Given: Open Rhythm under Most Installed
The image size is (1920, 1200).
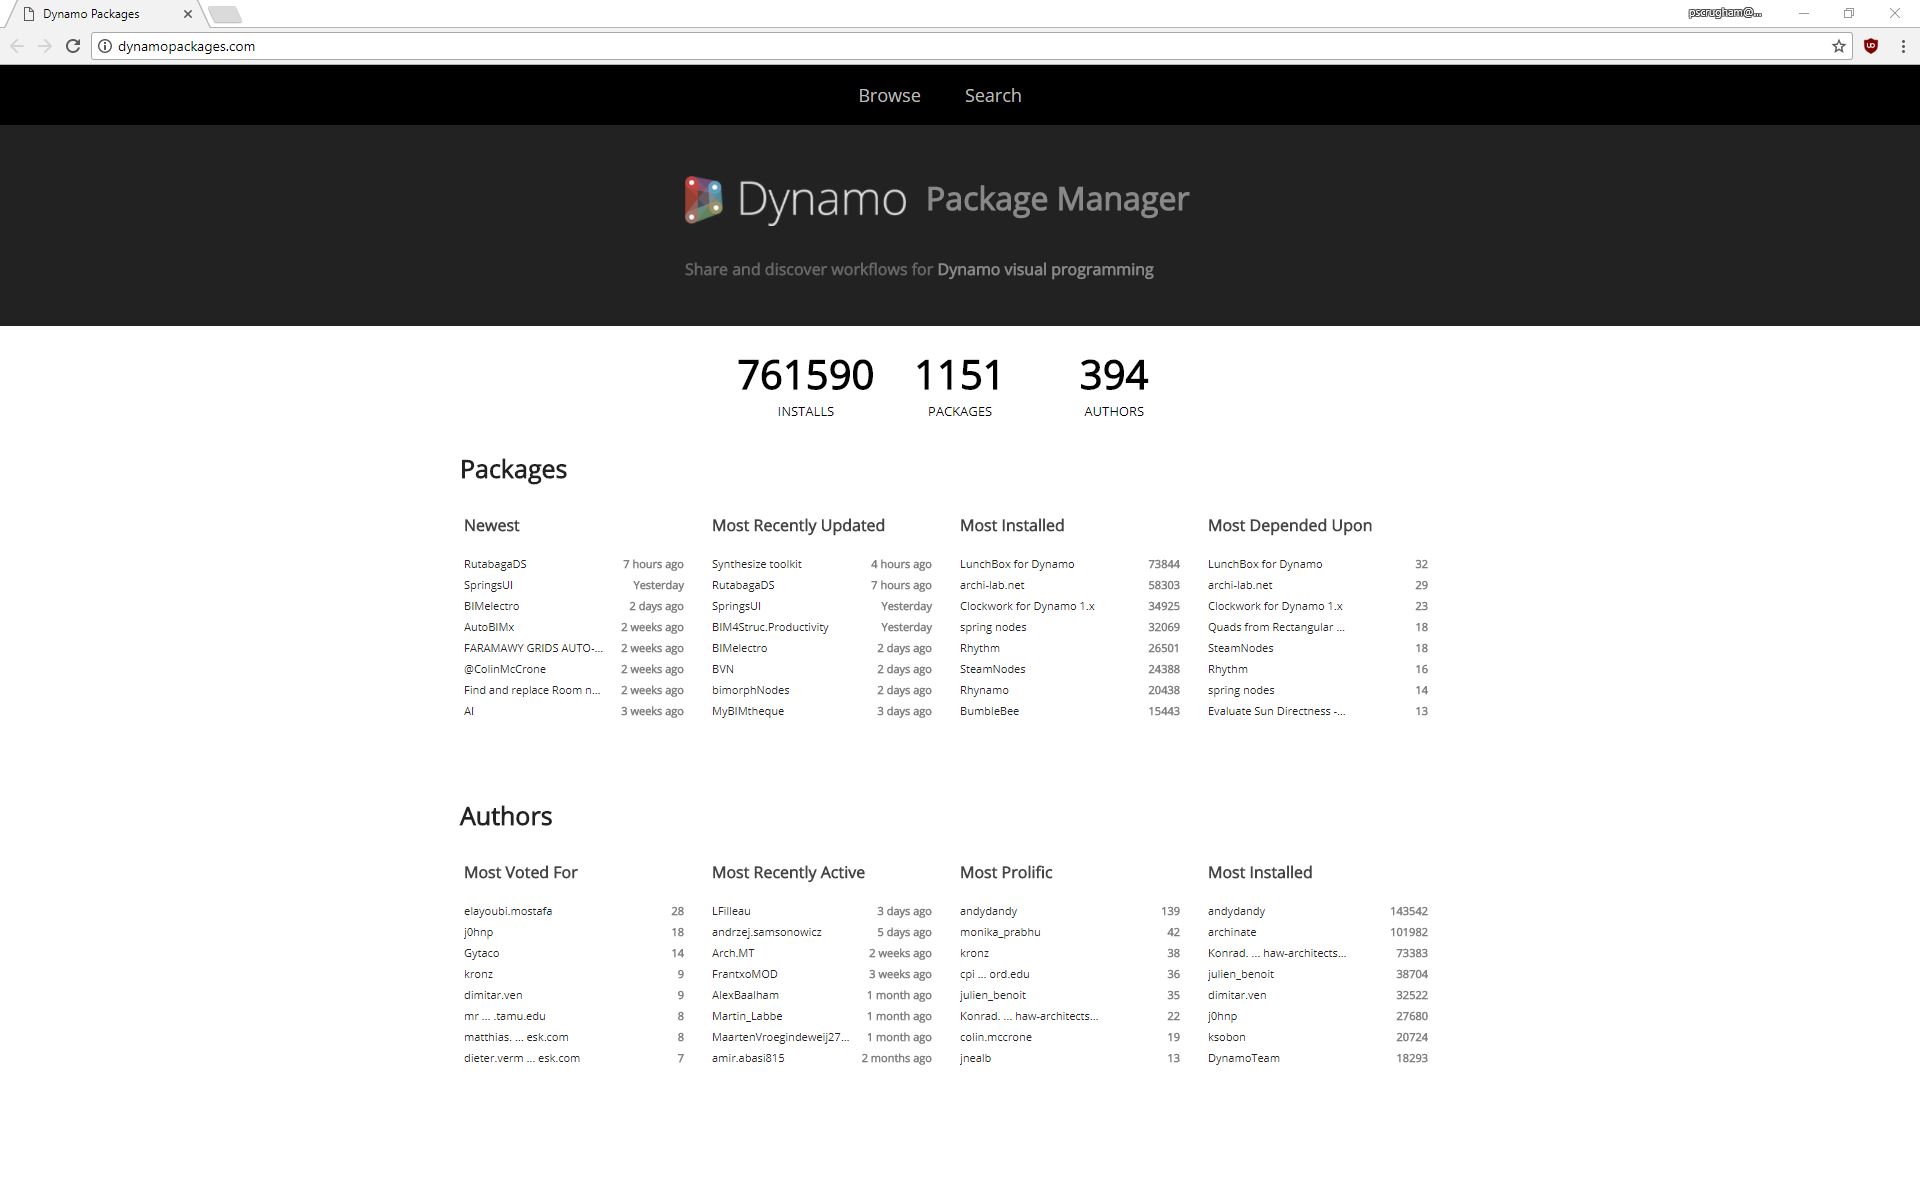Looking at the screenshot, I should coord(980,648).
